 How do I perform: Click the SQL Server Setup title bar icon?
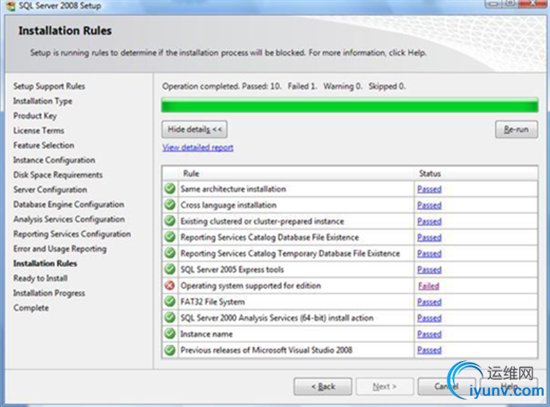(x=11, y=6)
